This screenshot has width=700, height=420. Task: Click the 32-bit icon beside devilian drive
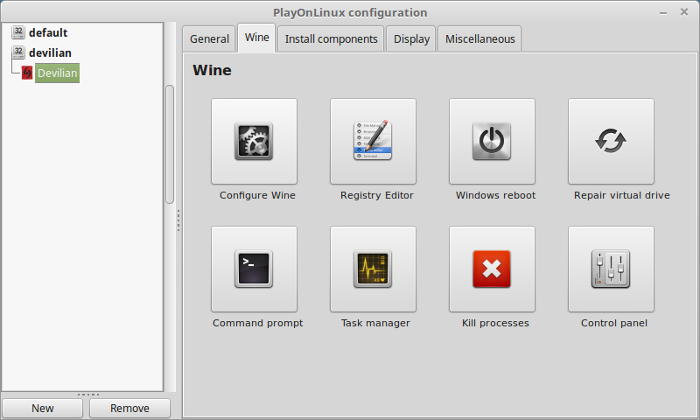[x=18, y=53]
